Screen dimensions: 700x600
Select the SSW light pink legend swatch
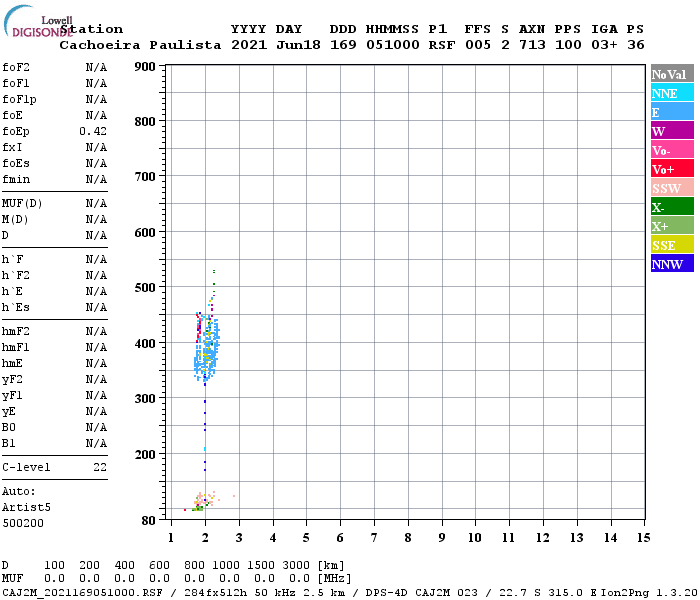[672, 188]
